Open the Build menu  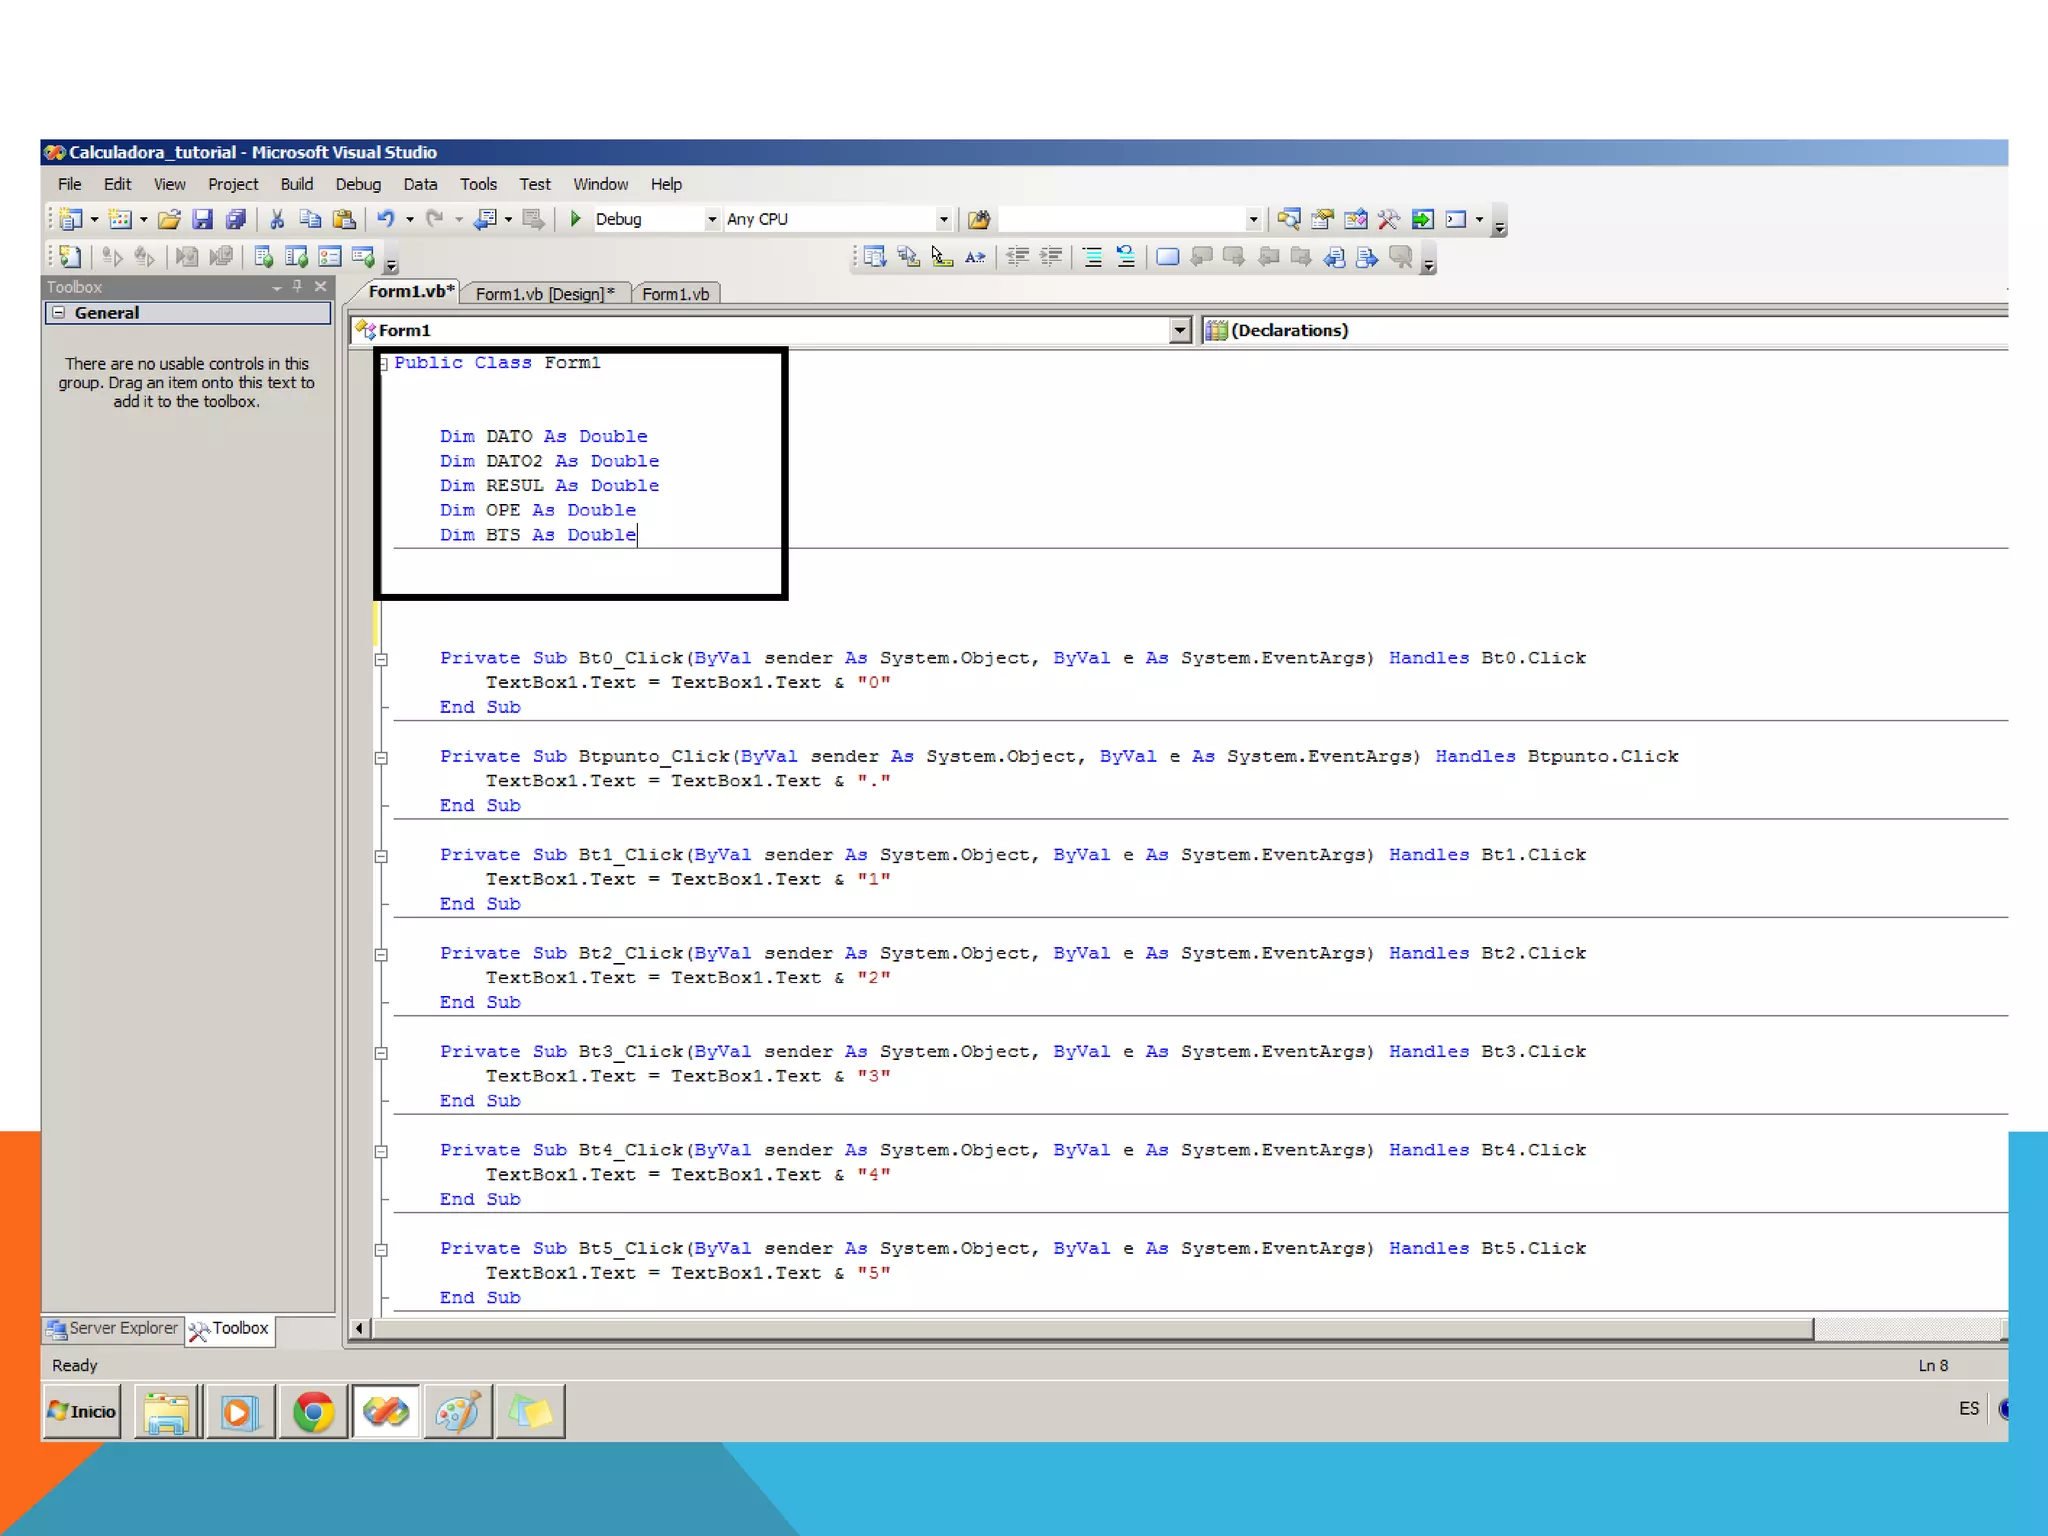[296, 184]
